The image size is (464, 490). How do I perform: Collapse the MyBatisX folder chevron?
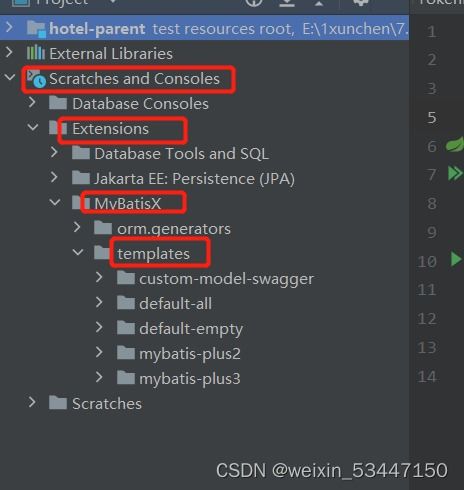[55, 202]
